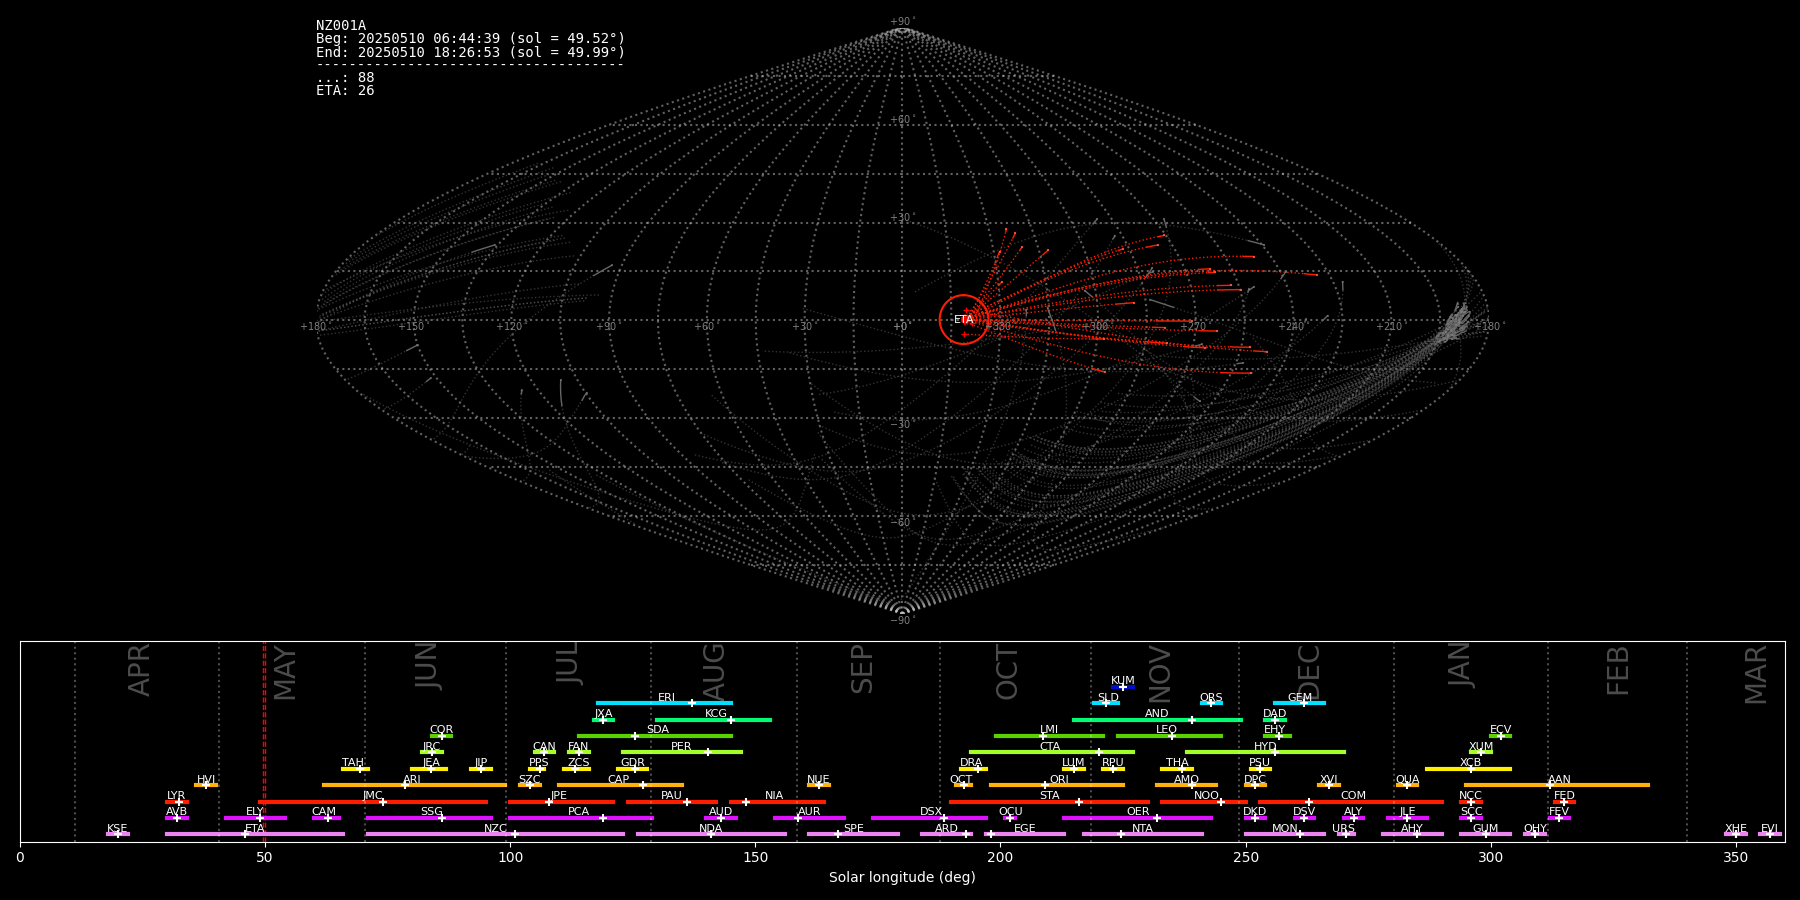Click the NTA shower label
1800x900 pixels.
[1143, 829]
